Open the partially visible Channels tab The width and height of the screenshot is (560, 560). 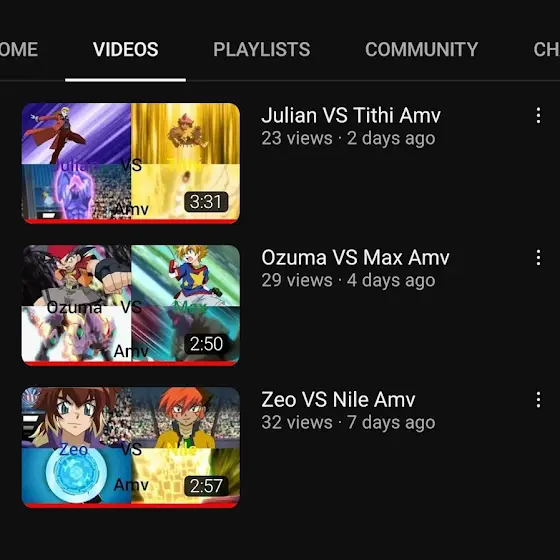click(x=546, y=49)
